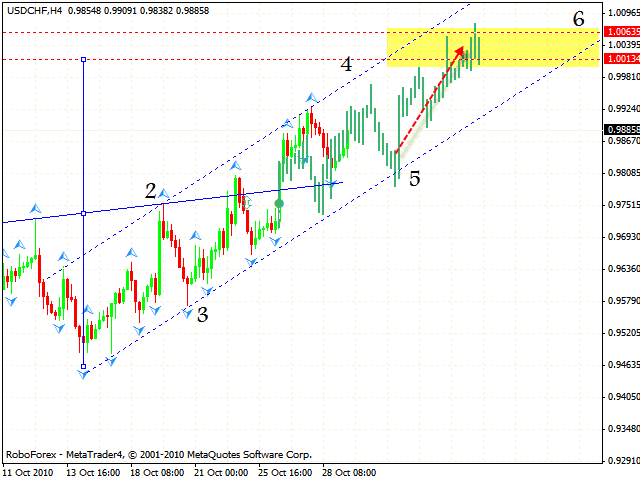Select the yellow target zone rectangle
640x480 pixels.
(493, 47)
